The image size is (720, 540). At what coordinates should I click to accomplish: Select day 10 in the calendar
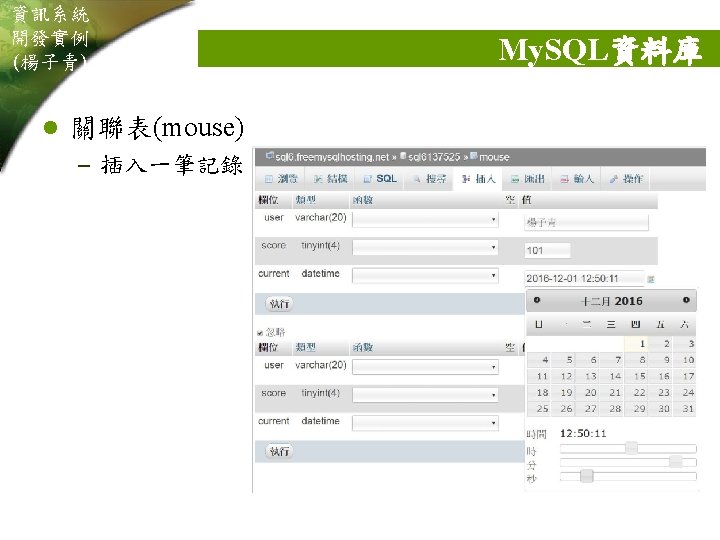click(x=685, y=360)
